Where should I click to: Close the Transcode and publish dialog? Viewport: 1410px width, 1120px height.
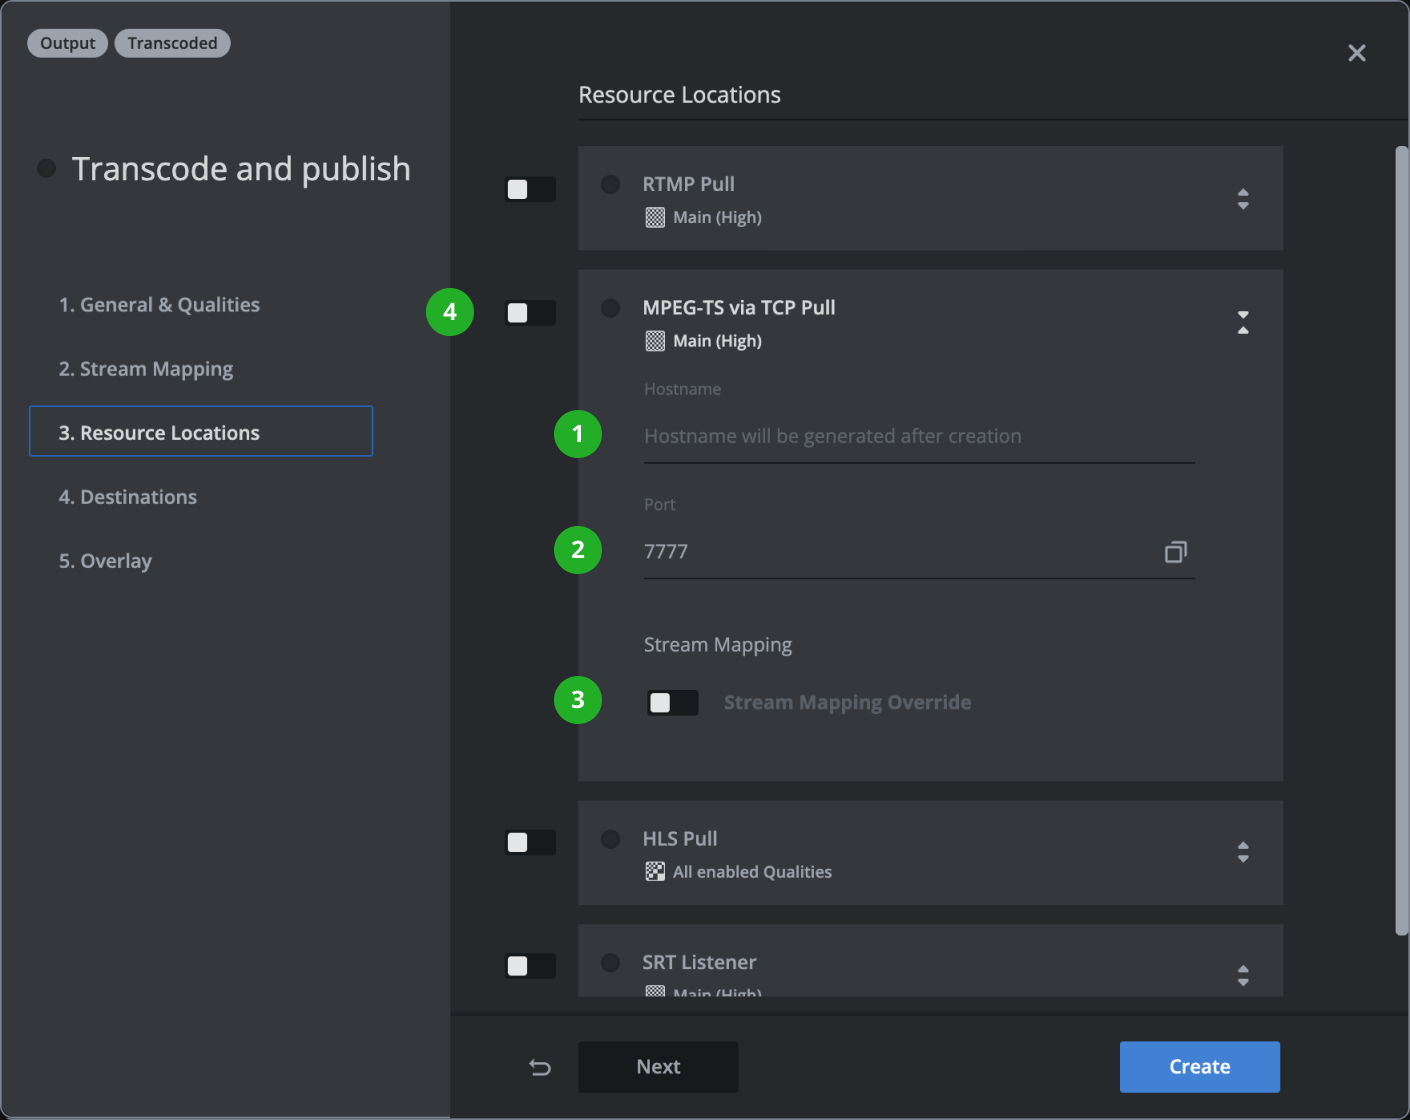click(x=1356, y=53)
